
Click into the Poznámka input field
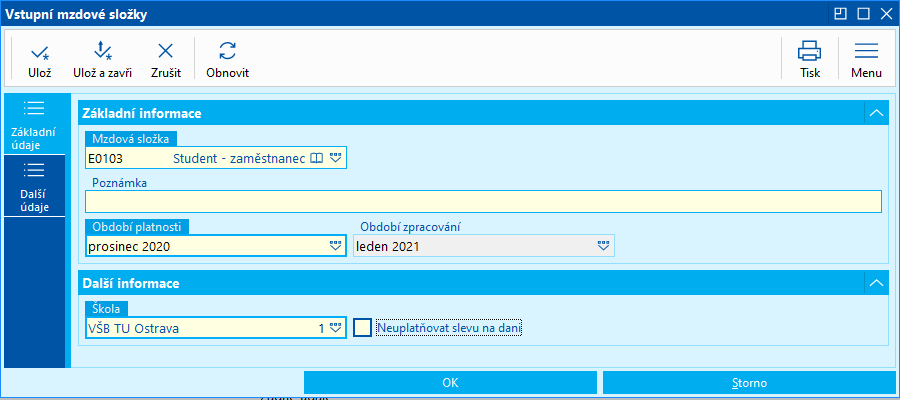click(x=483, y=202)
